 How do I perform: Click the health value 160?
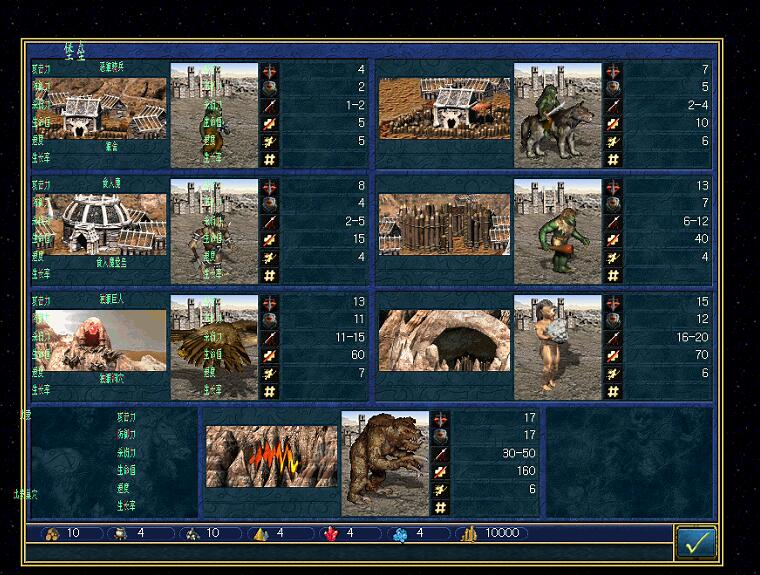click(x=526, y=471)
